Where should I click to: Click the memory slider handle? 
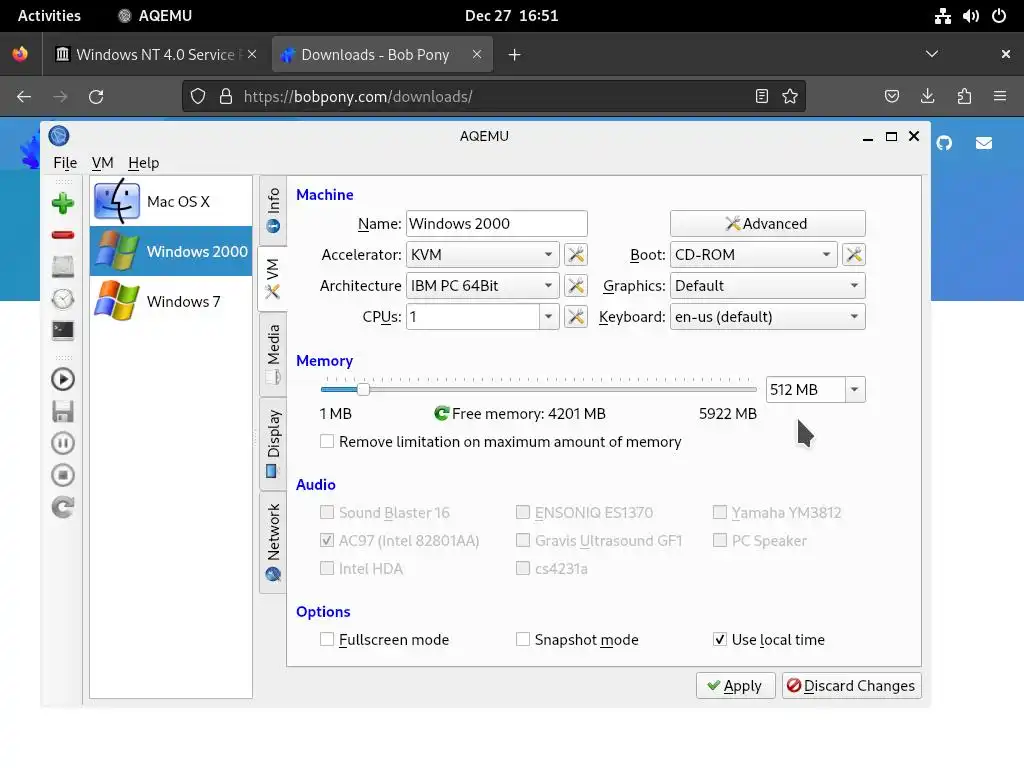[364, 389]
